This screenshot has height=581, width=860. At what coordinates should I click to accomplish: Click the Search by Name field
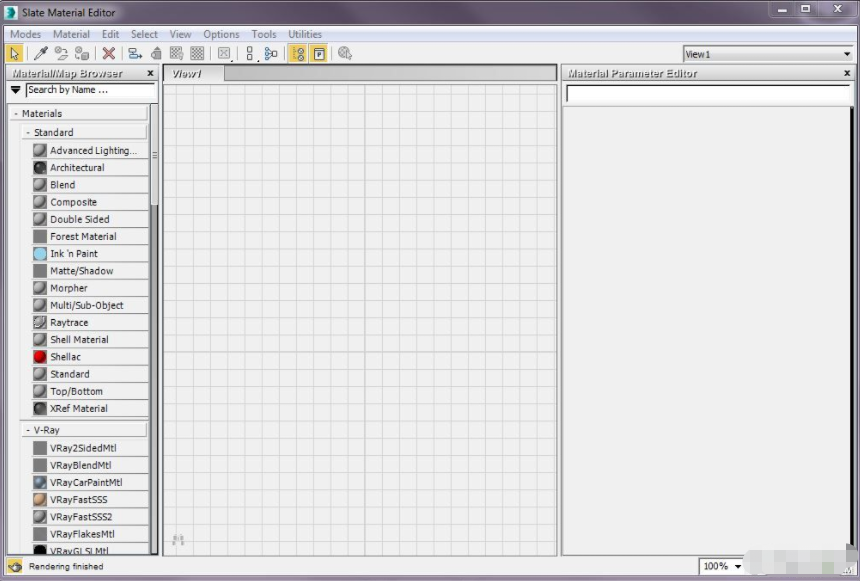point(90,90)
